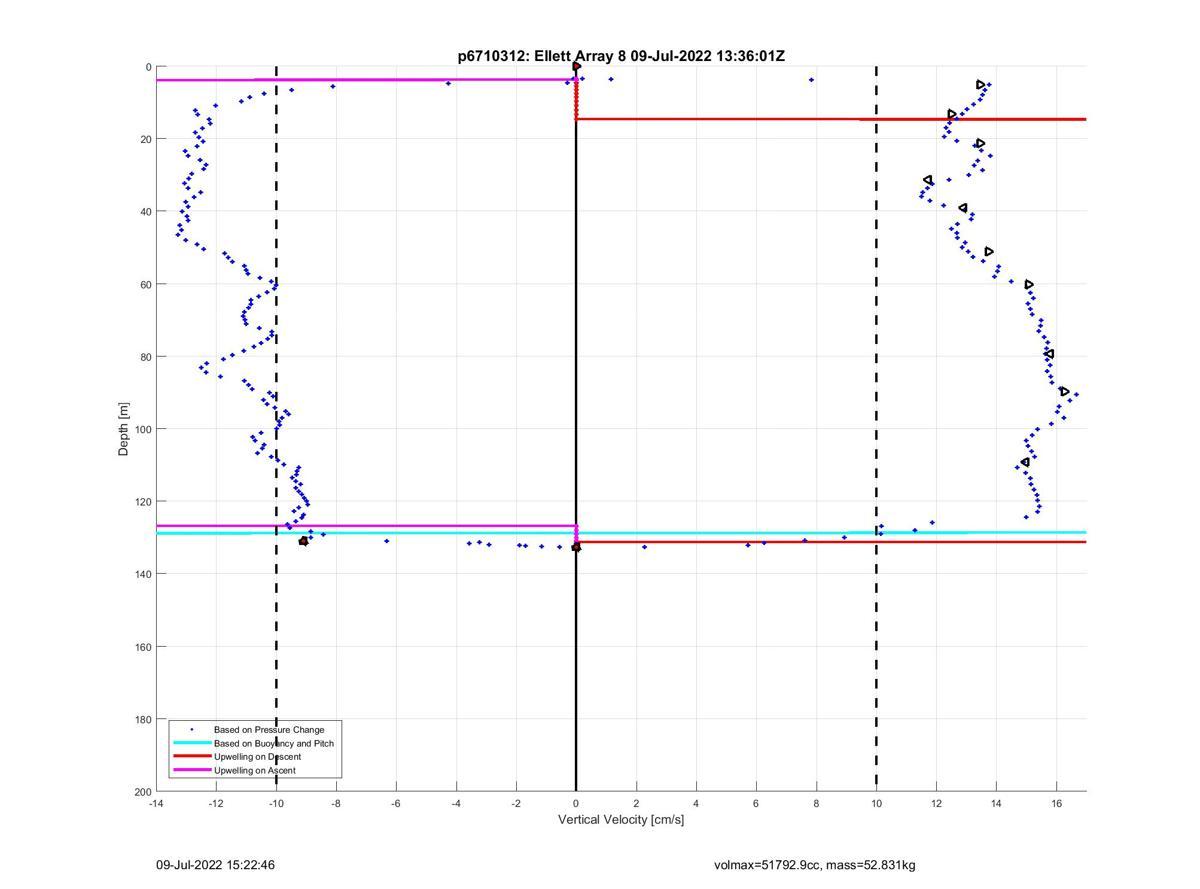
Task: Click the x-axis tick label 4
Action: pos(696,803)
